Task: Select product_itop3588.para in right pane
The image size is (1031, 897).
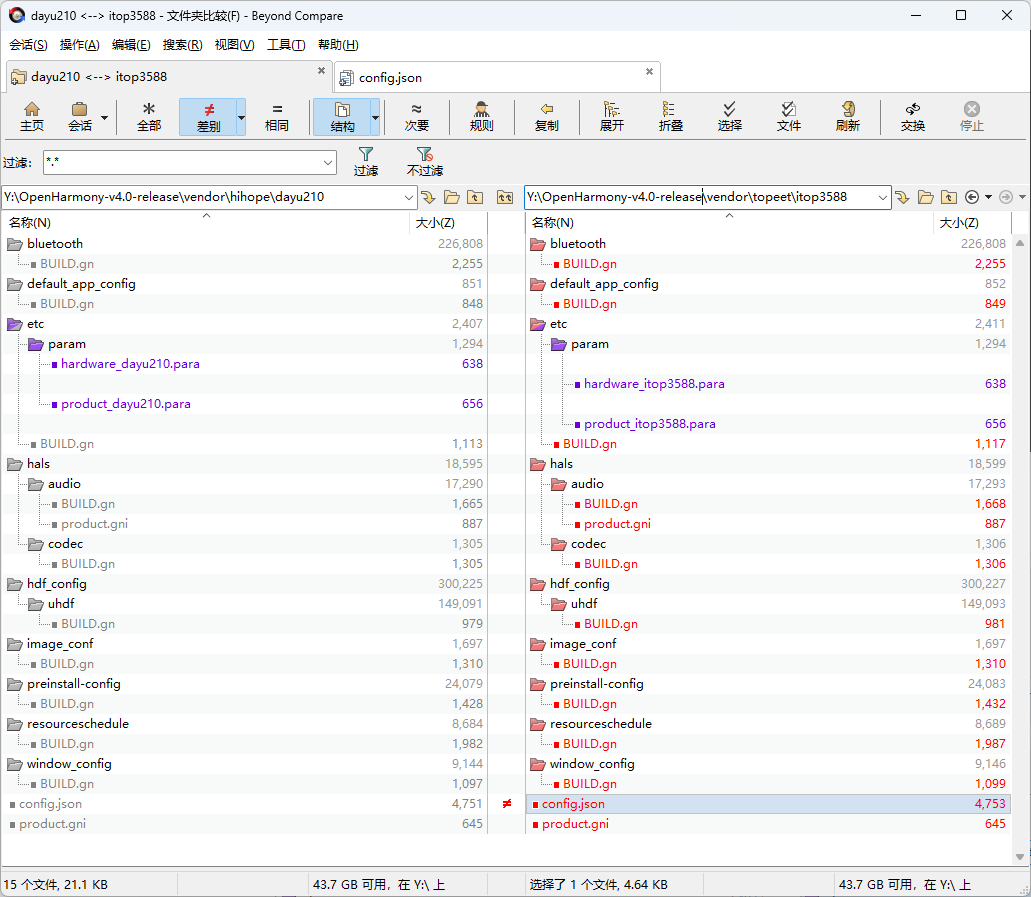Action: (650, 424)
